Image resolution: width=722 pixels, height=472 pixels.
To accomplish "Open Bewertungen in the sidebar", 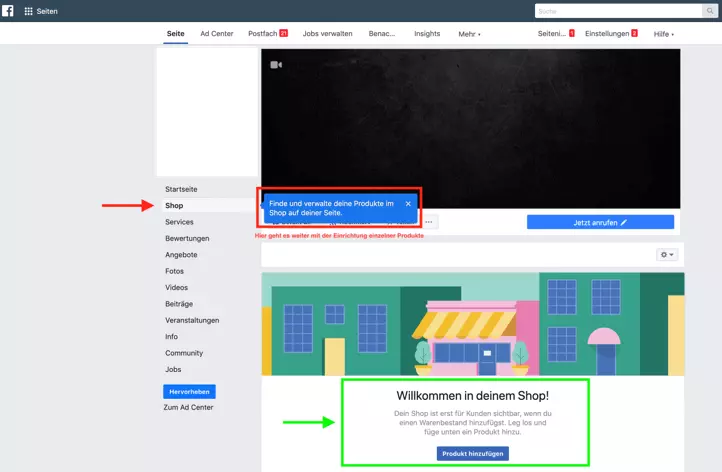I will pos(187,239).
